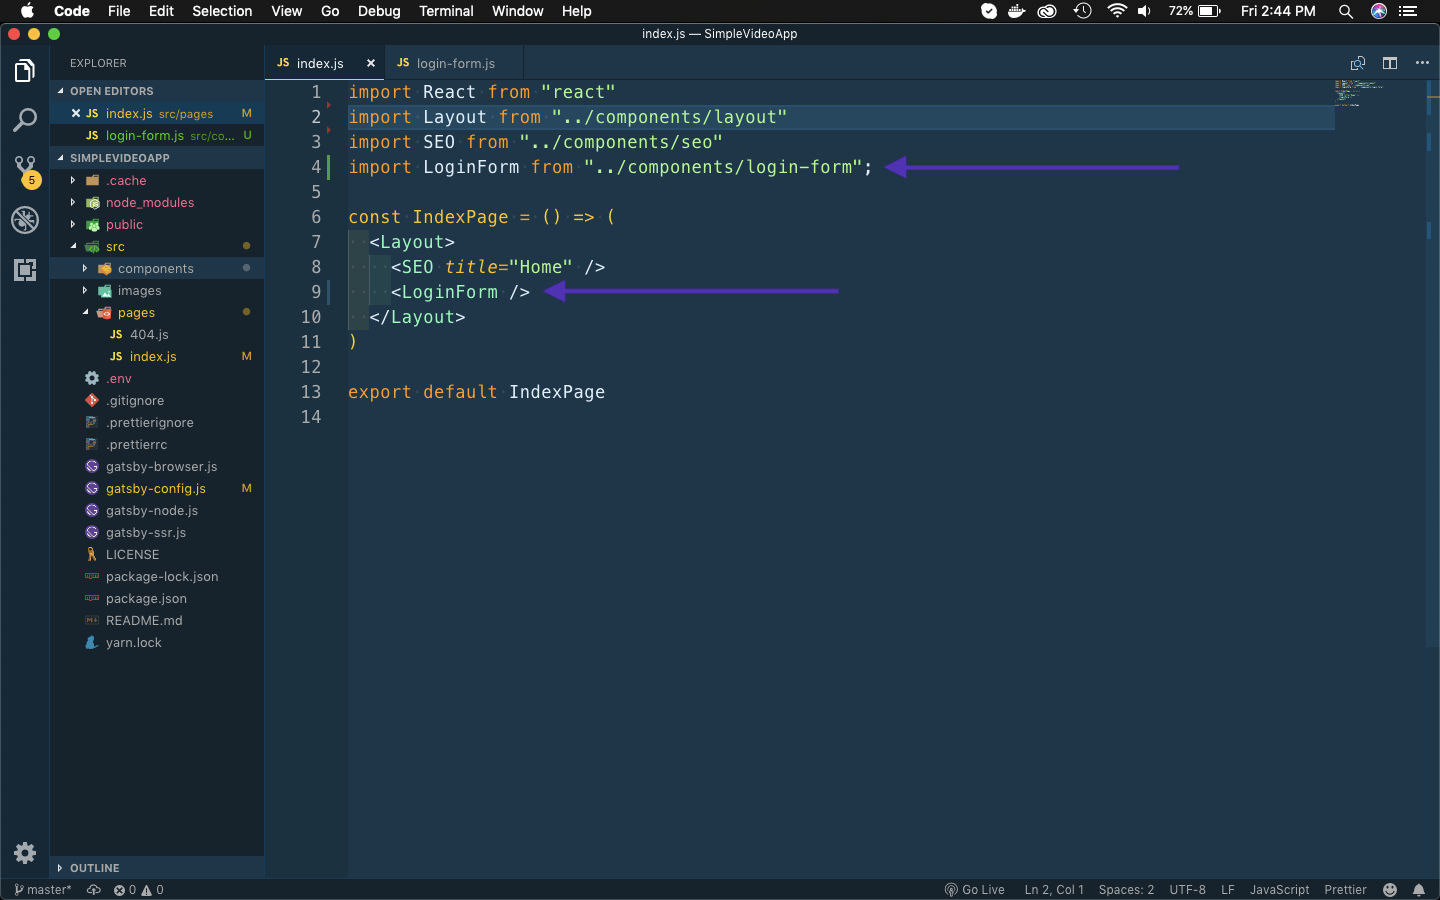The width and height of the screenshot is (1440, 900).
Task: Click the master* branch indicator
Action: (43, 890)
